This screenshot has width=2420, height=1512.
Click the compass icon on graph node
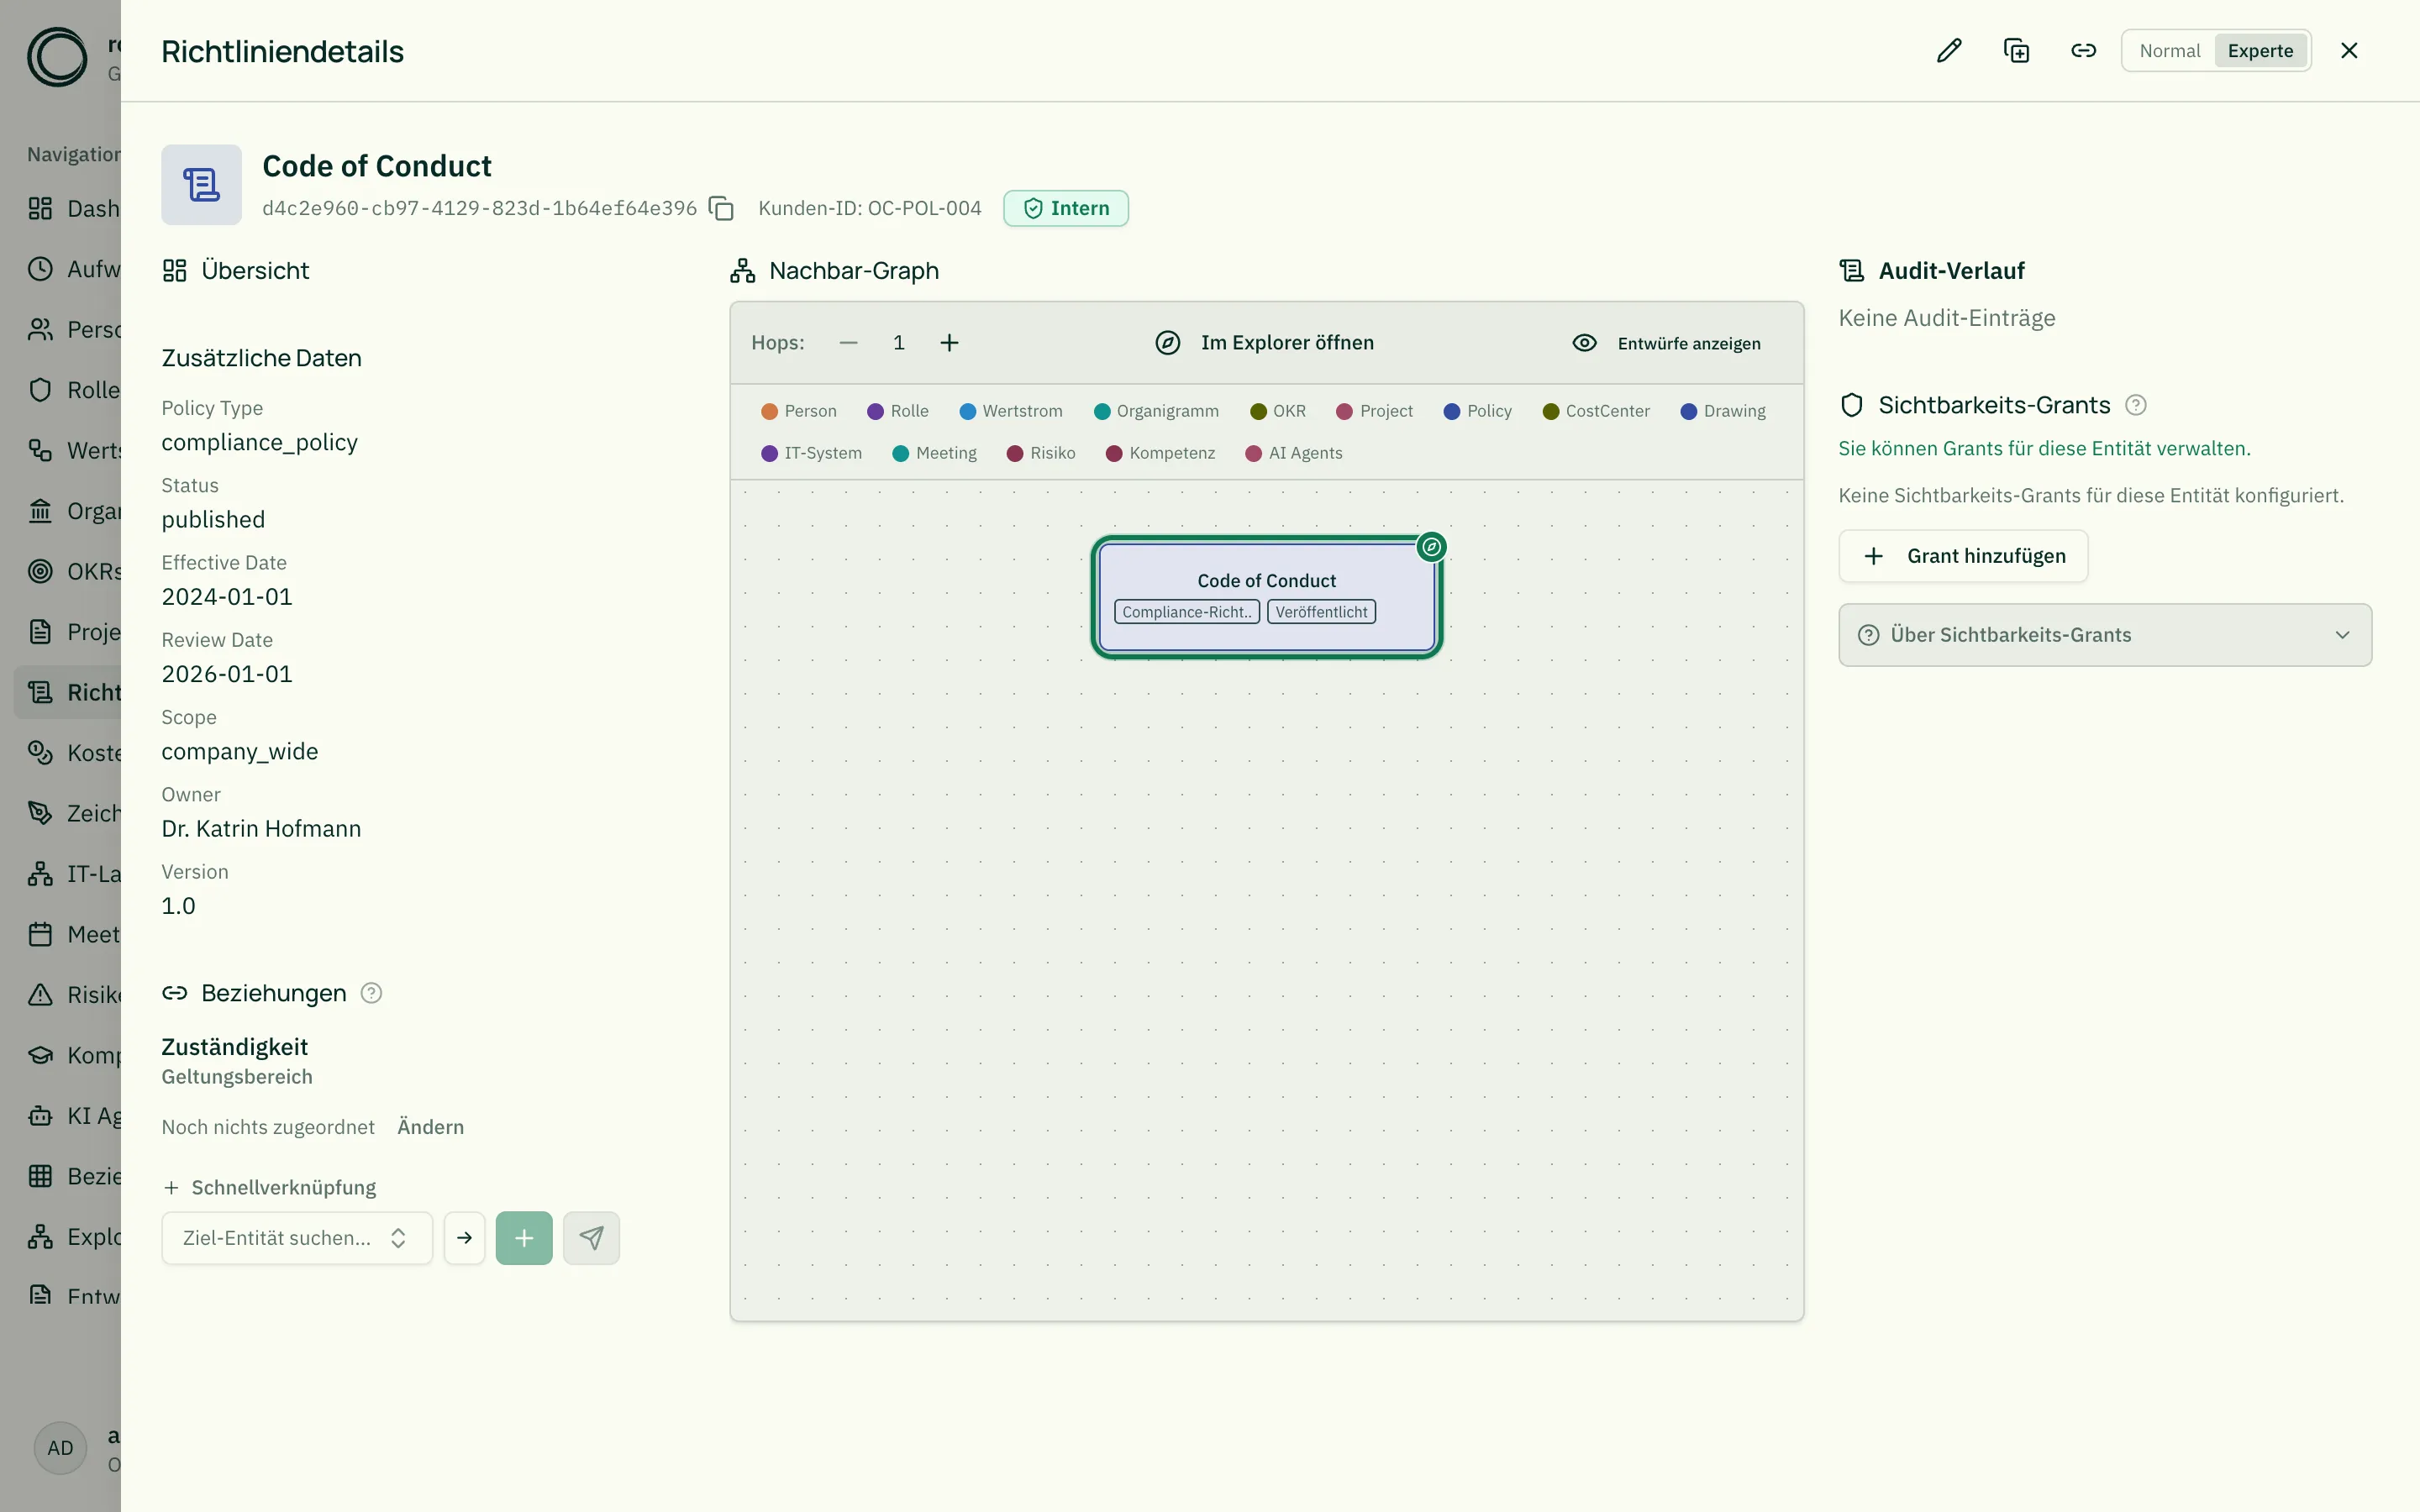click(1432, 547)
